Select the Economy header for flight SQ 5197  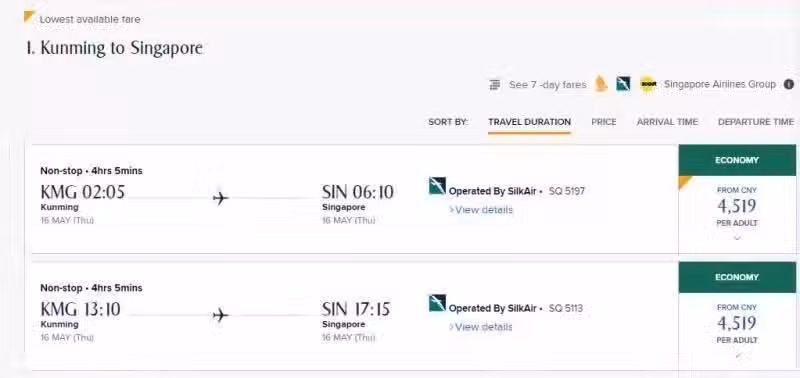[x=737, y=160]
